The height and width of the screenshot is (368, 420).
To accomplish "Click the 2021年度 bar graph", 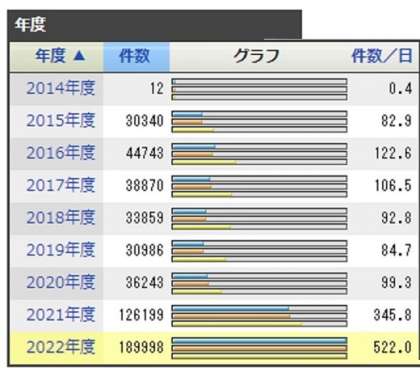I will (259, 316).
